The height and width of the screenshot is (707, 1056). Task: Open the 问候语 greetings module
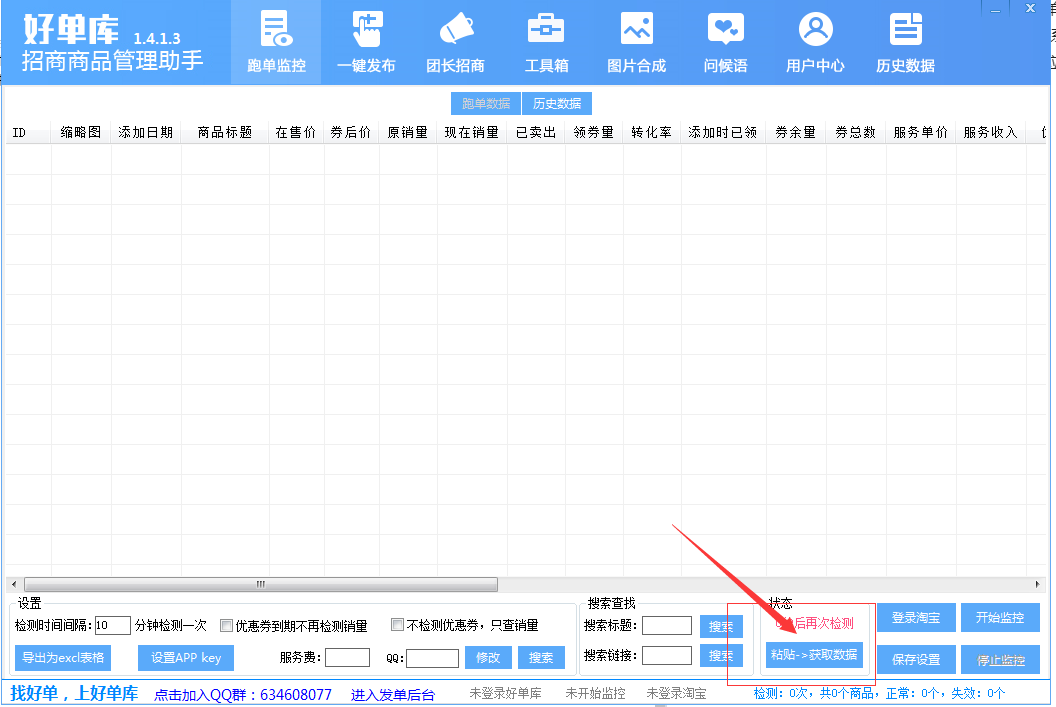(725, 42)
